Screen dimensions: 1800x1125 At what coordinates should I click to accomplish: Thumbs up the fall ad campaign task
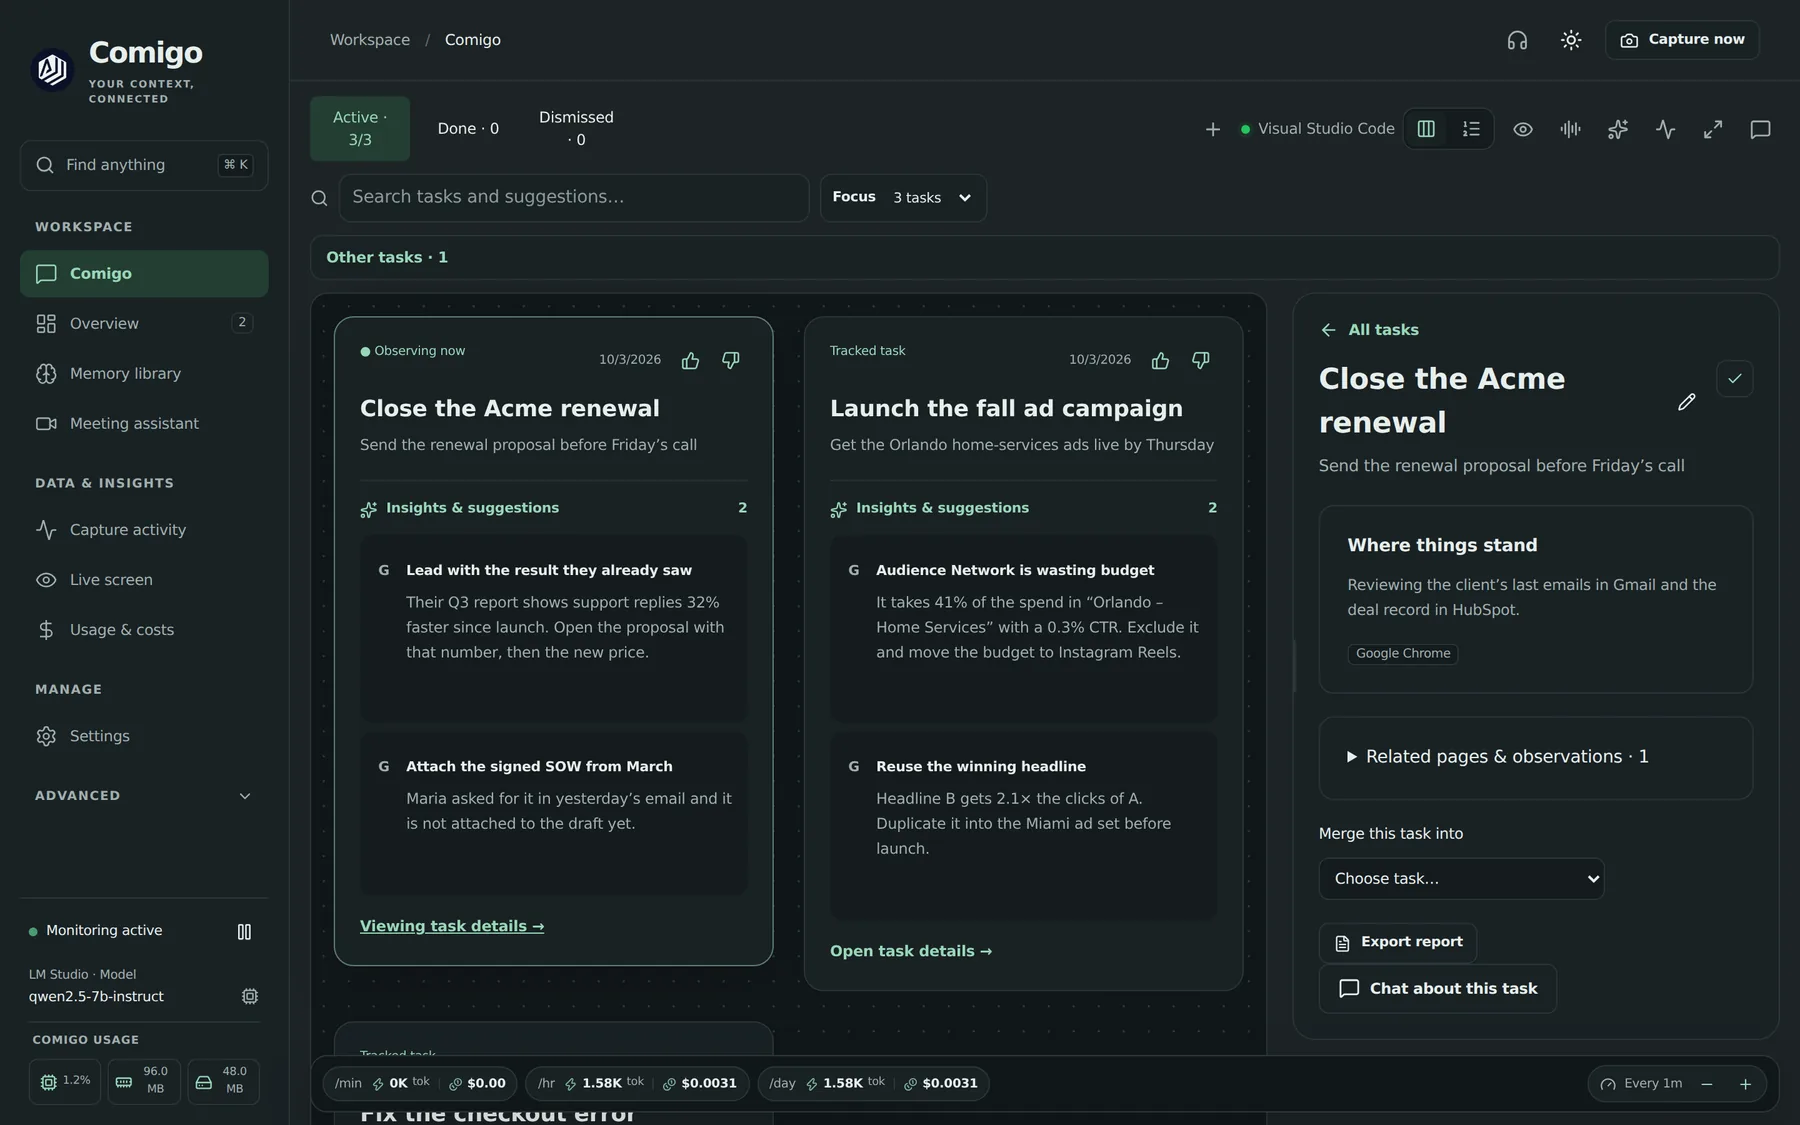click(x=1160, y=360)
